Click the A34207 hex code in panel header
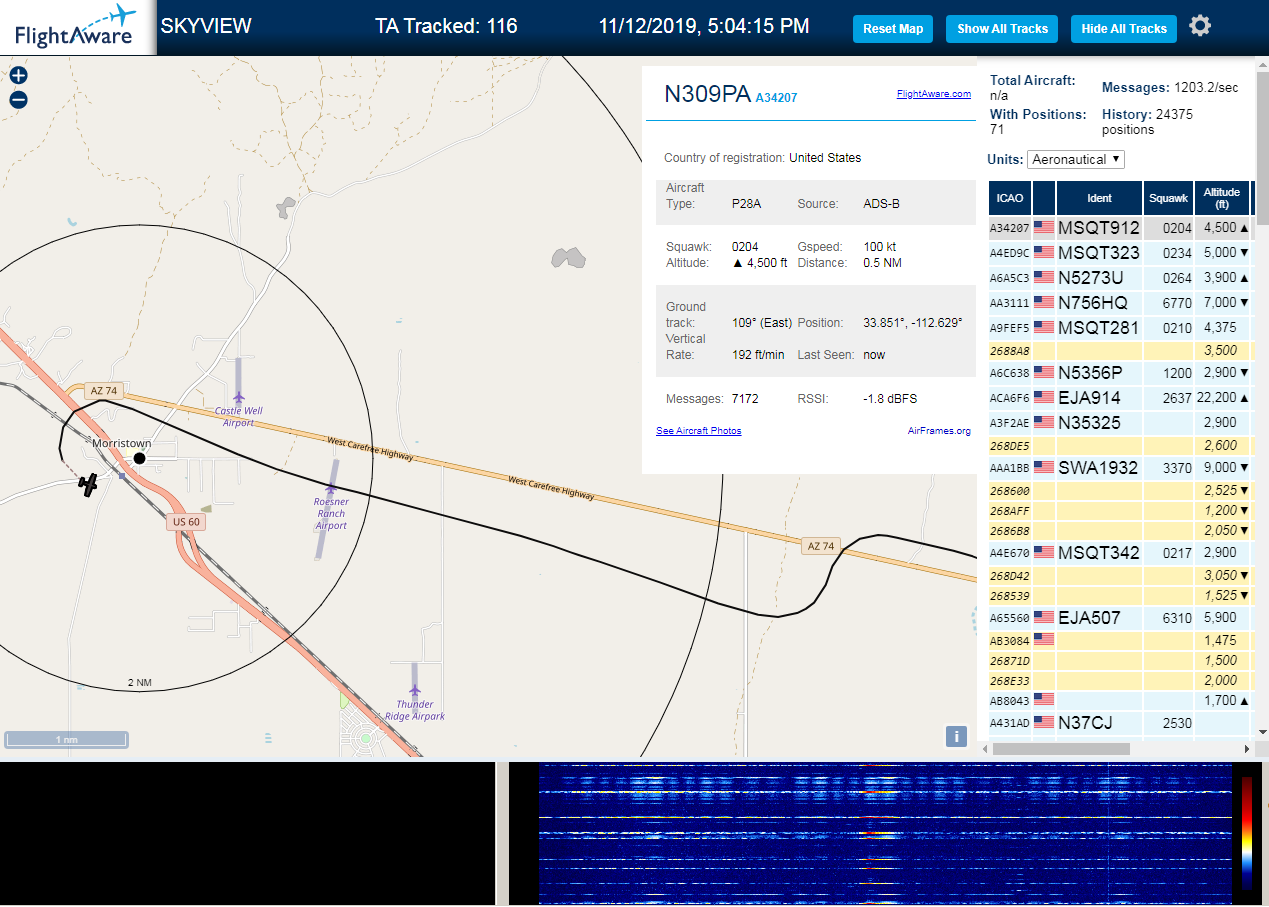This screenshot has width=1269, height=907. pos(776,98)
